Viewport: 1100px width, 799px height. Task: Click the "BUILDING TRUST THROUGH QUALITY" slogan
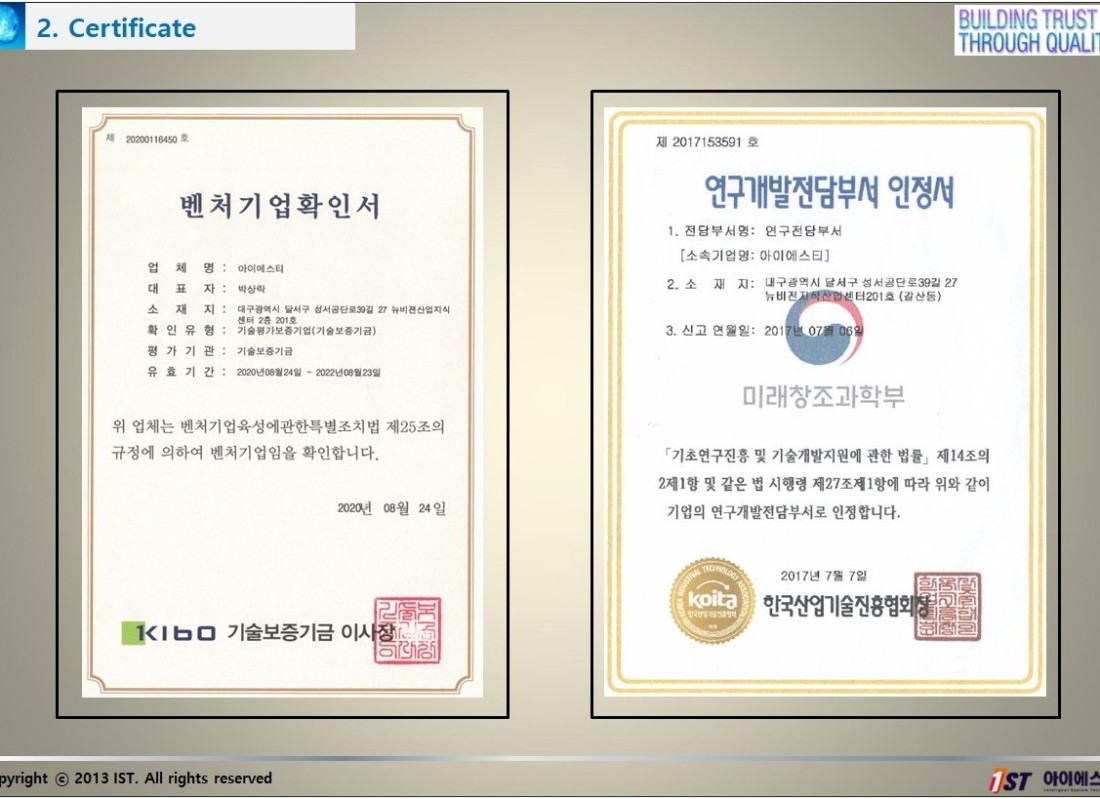(1028, 30)
